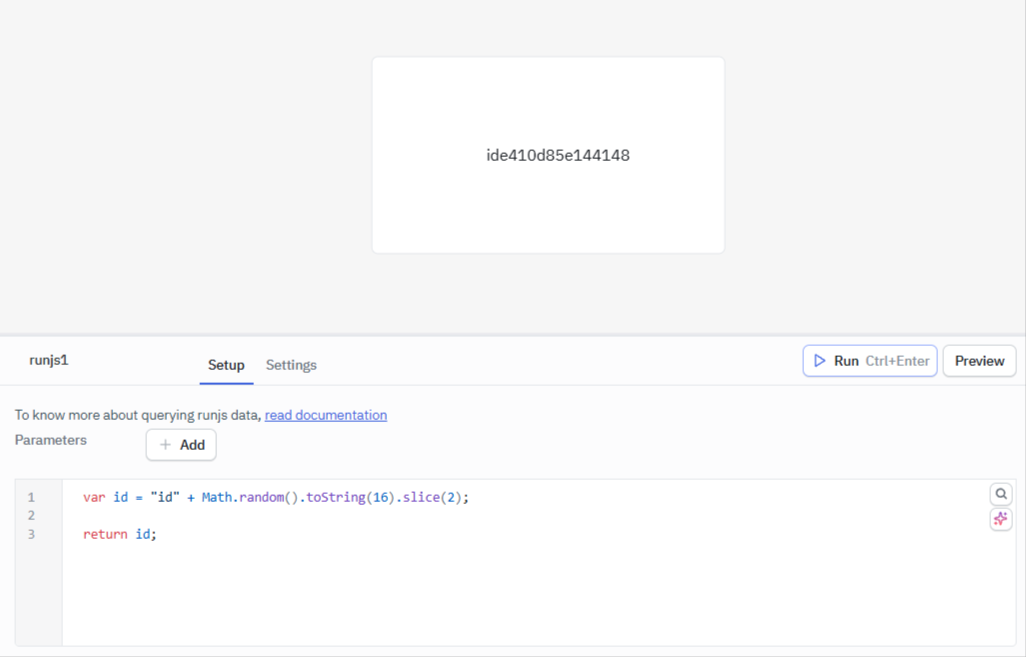Image resolution: width=1026 pixels, height=657 pixels.
Task: Click the Parameters label
Action: [x=50, y=440]
